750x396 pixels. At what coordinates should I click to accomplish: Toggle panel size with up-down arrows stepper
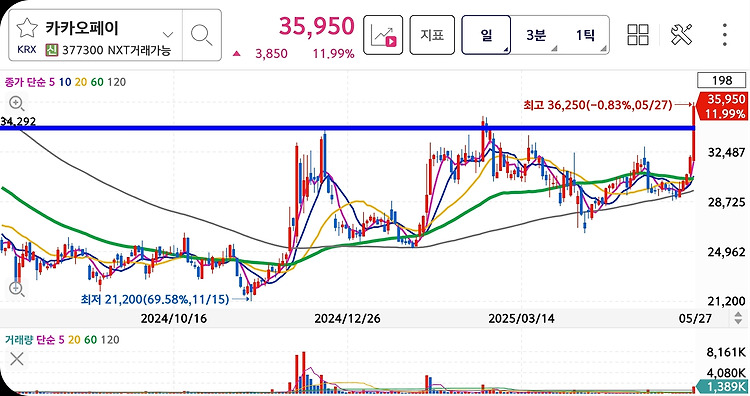[738, 318]
